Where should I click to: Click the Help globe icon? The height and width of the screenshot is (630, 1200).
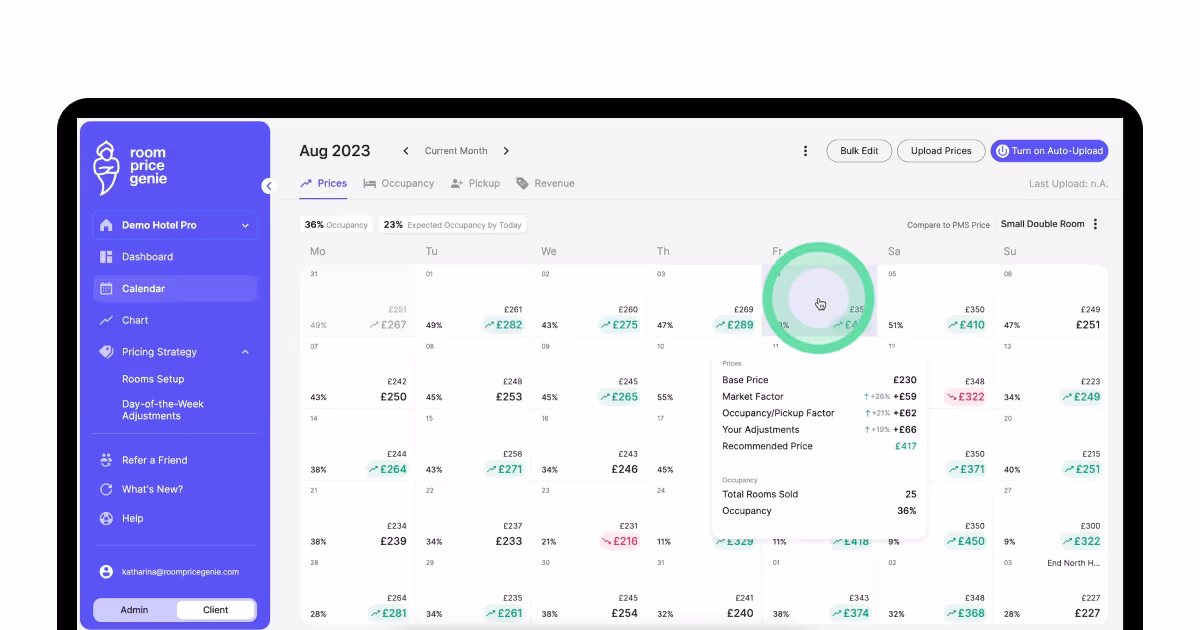click(106, 518)
